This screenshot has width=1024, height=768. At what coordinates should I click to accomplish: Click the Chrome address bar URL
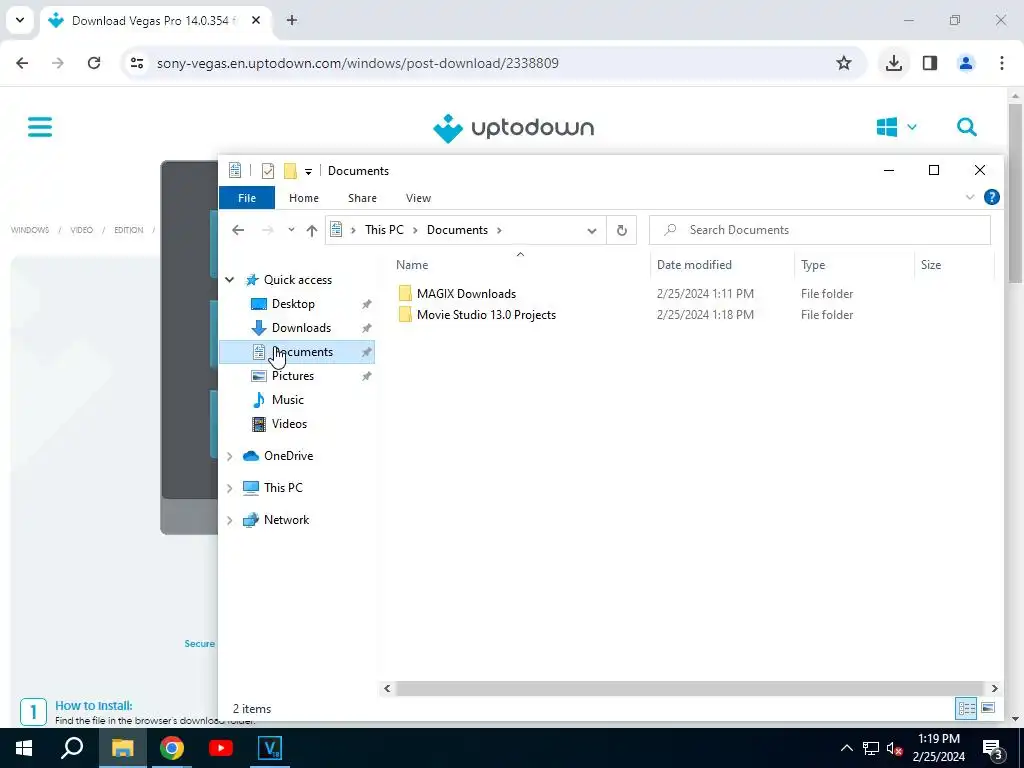coord(358,63)
